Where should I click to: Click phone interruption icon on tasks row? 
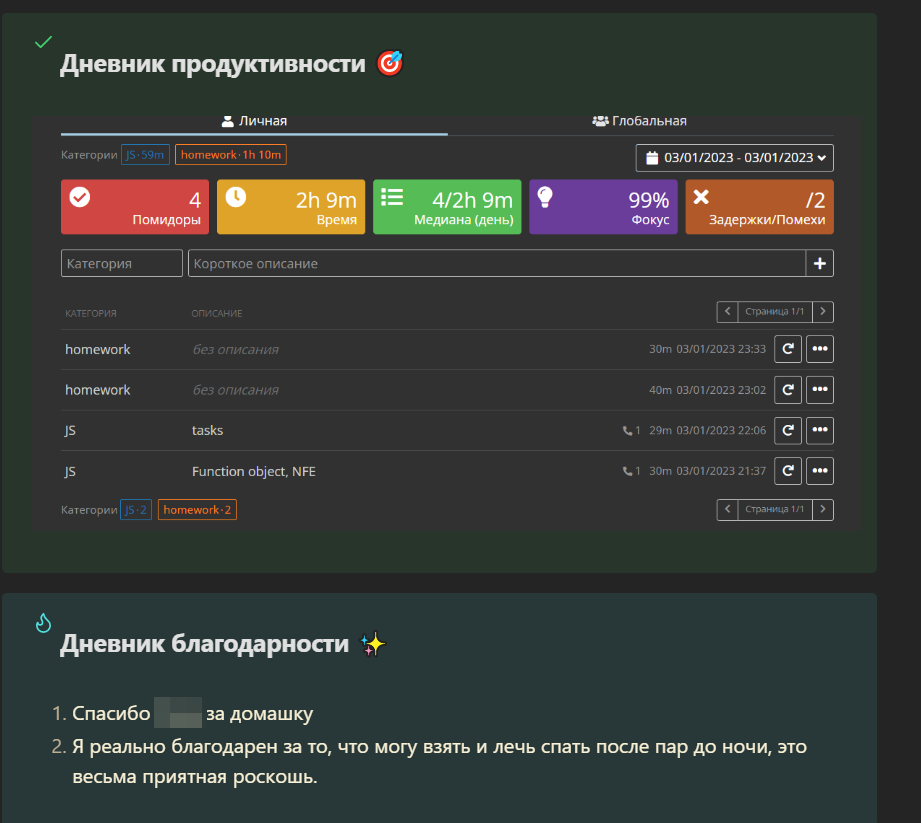click(627, 431)
